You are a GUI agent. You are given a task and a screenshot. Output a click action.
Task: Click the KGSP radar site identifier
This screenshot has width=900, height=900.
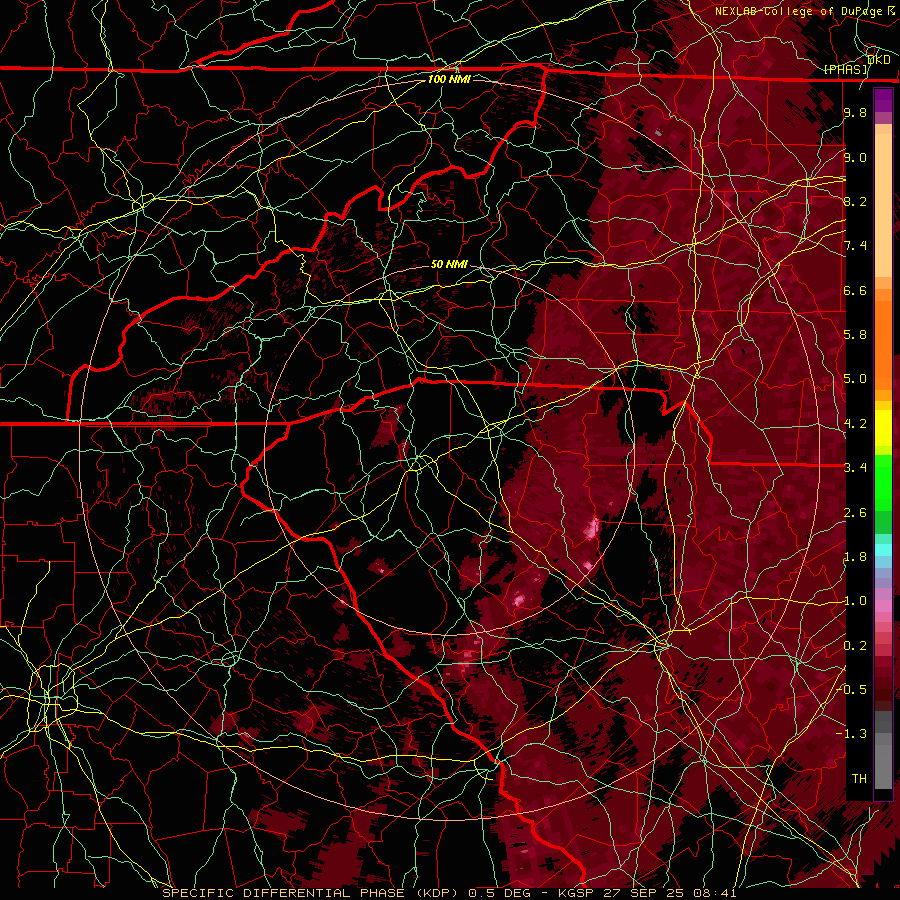pyautogui.click(x=578, y=893)
